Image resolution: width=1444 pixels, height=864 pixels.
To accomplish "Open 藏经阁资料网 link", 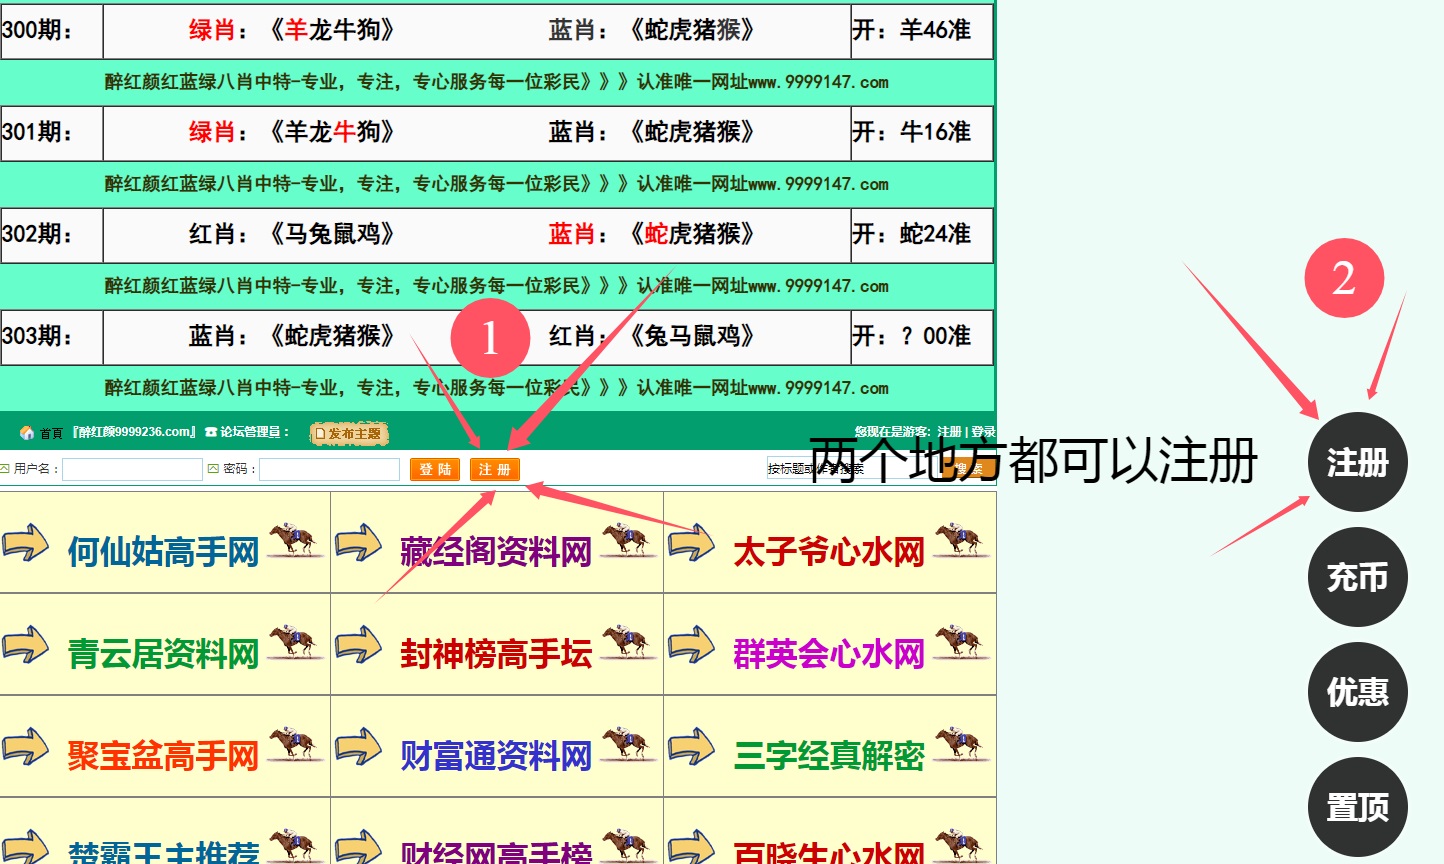I will (x=496, y=552).
